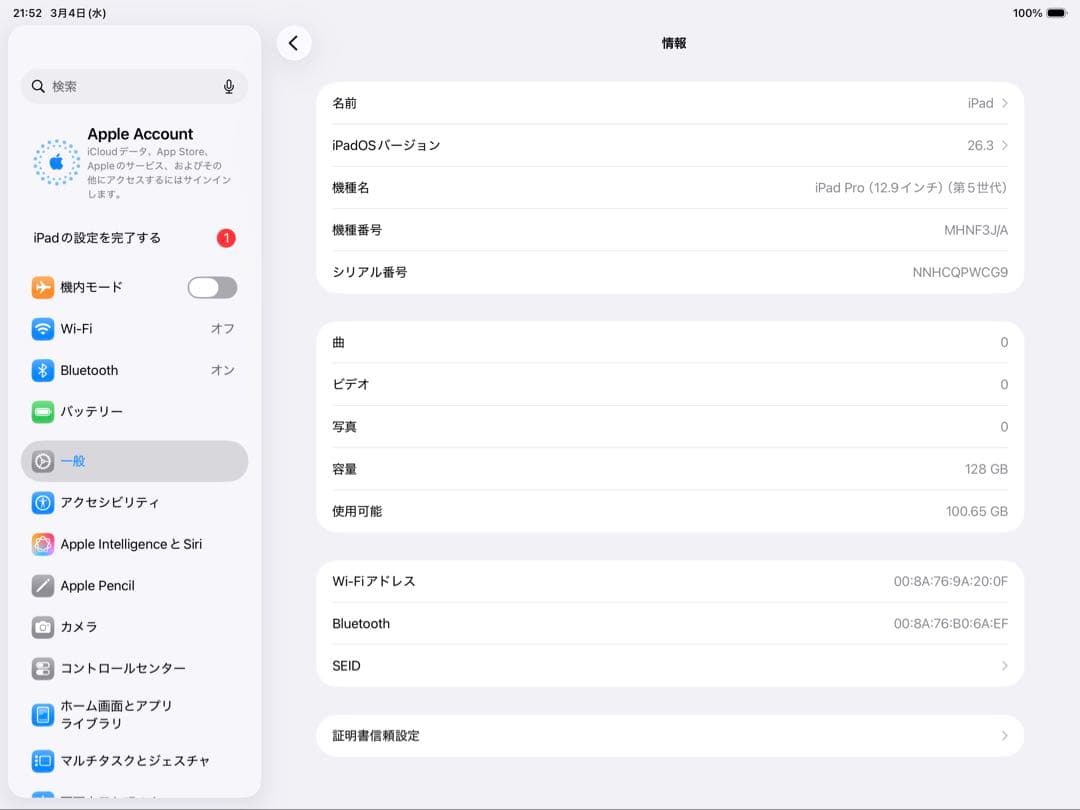Tap the 名前 label

344,103
